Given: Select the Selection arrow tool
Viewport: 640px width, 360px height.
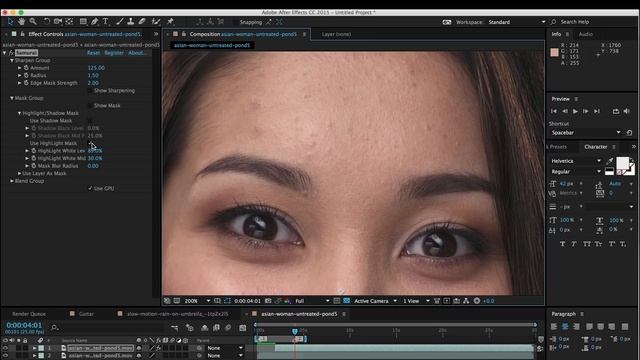Looking at the screenshot, I should (x=10, y=22).
